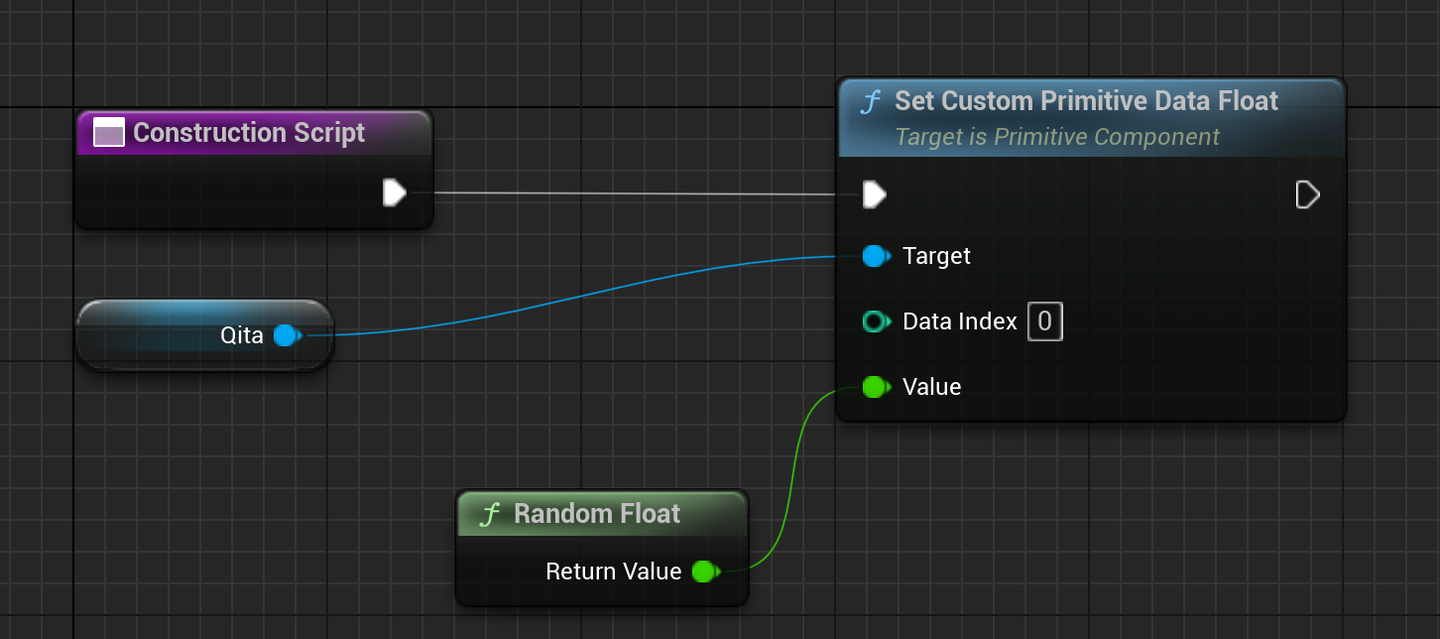Click the blue Target input pin

coord(875,257)
